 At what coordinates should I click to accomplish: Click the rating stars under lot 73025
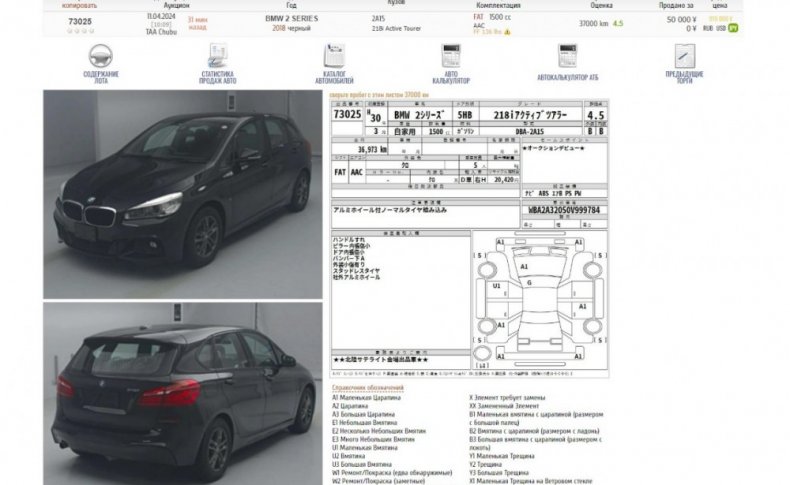pos(81,31)
